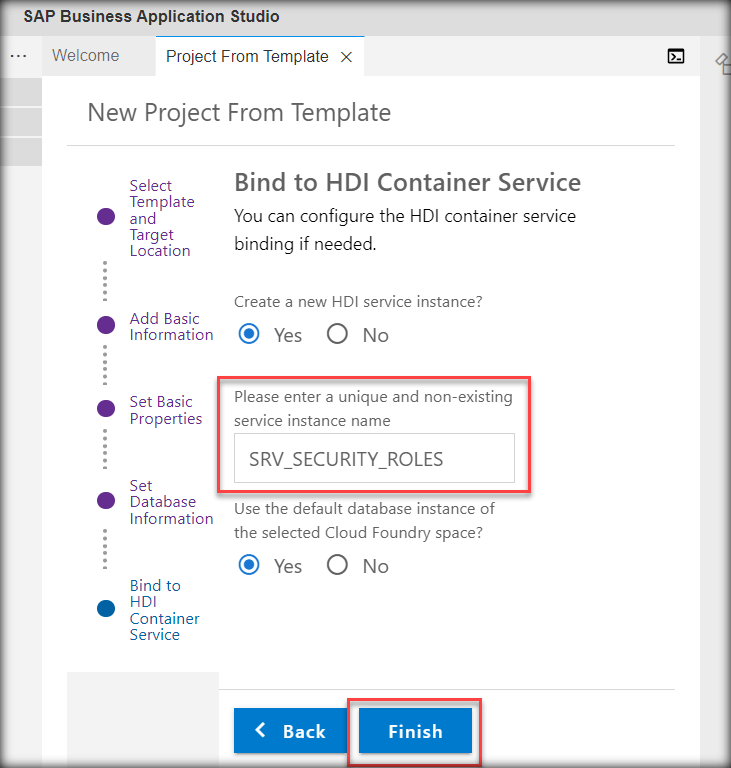Click the blue Bind to HDI step circle
Screen dimensions: 731x768
tap(106, 608)
